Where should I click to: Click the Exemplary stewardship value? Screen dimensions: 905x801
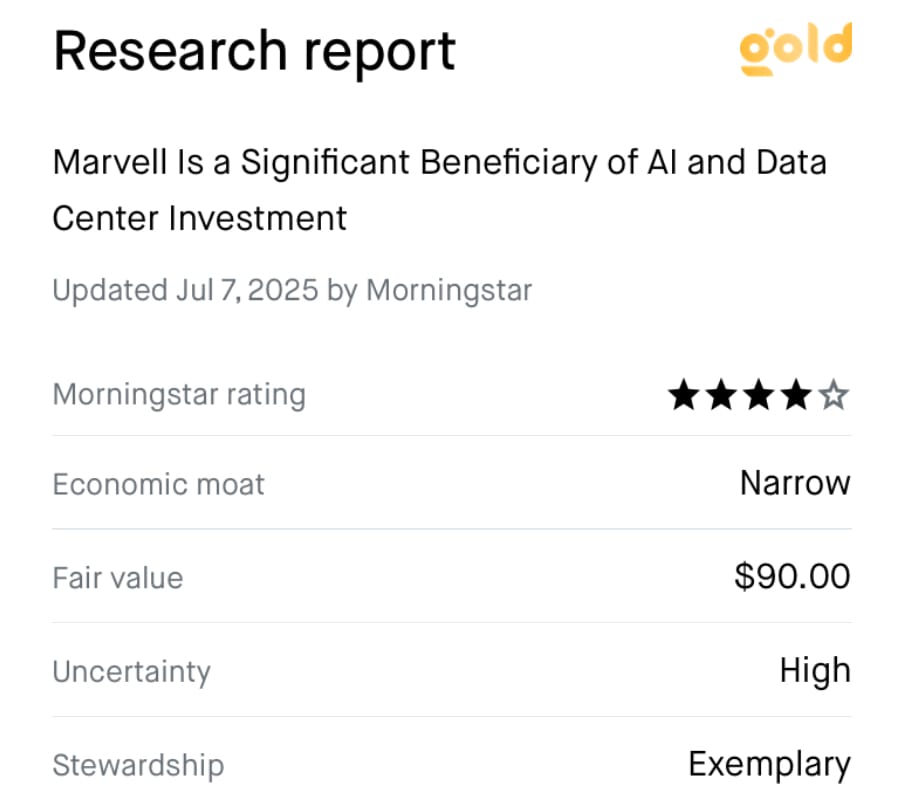click(x=770, y=765)
